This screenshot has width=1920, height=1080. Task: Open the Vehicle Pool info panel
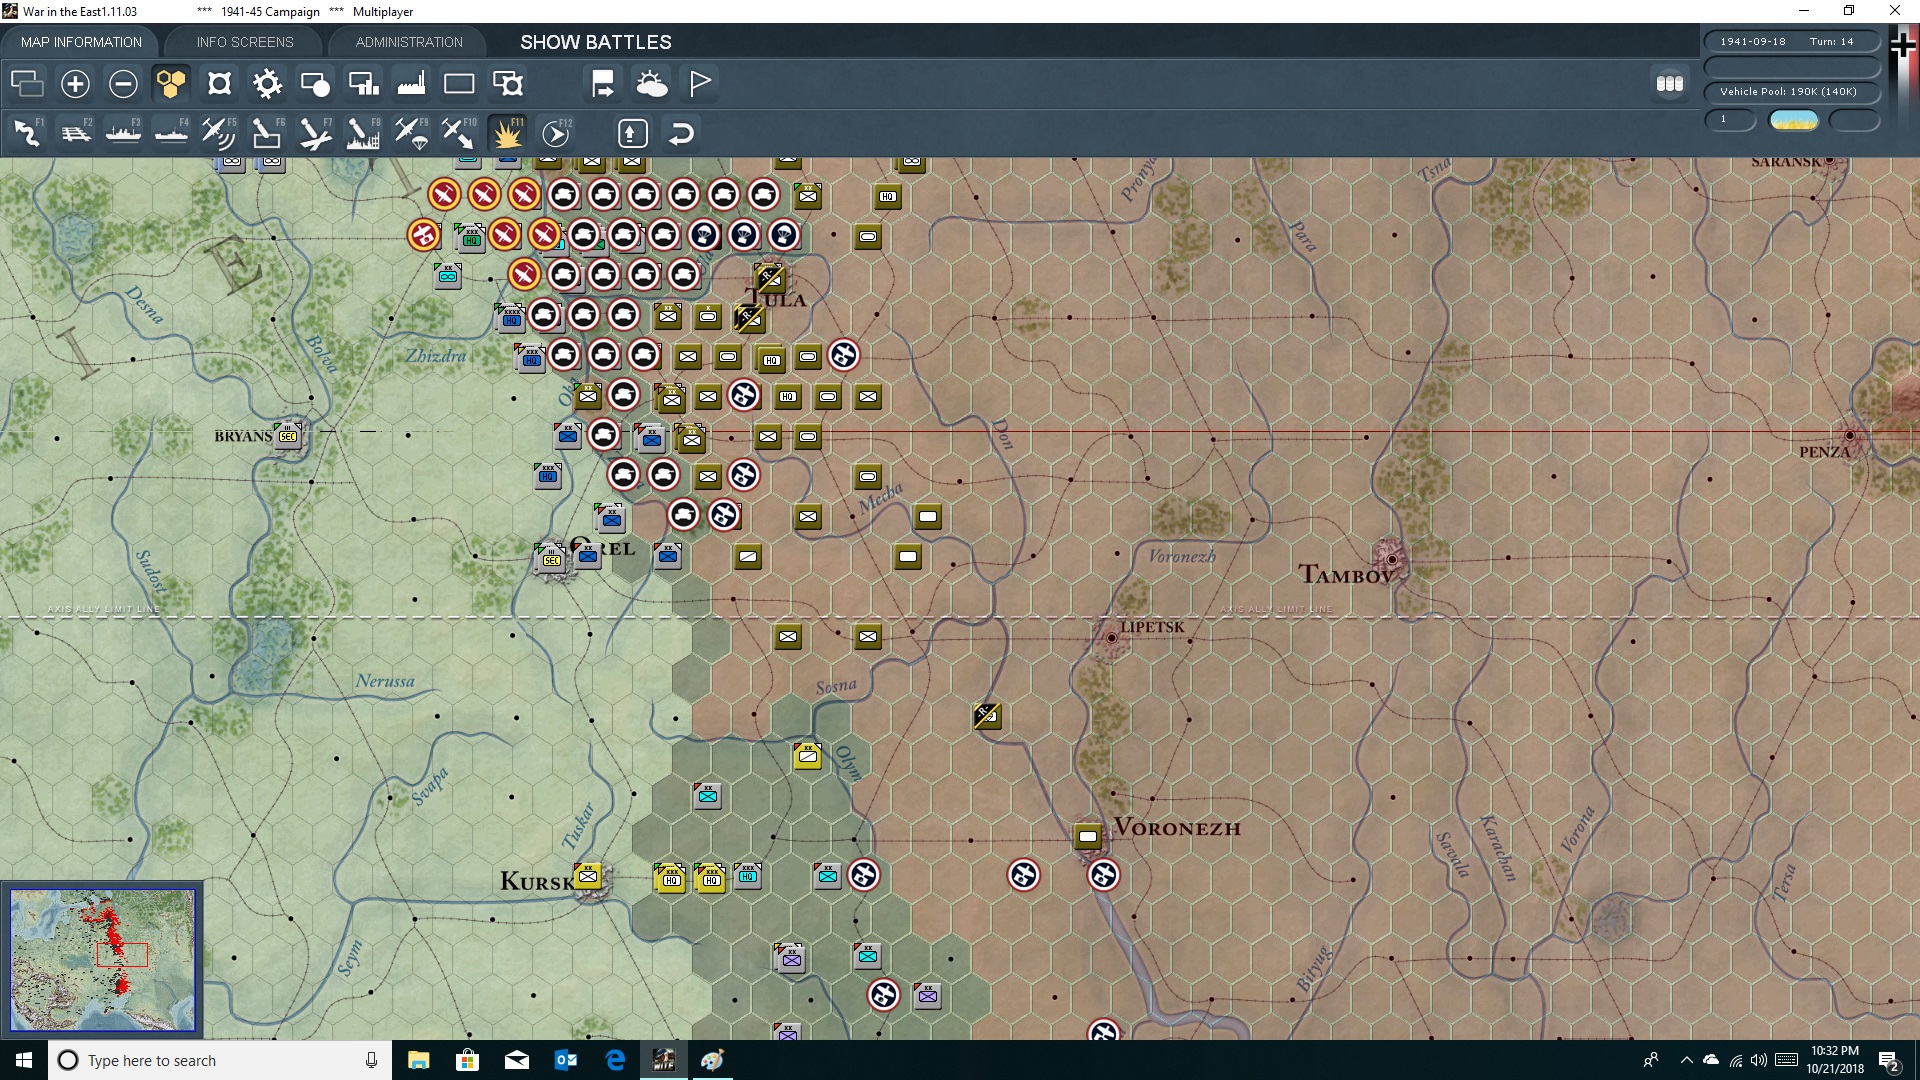[1792, 91]
